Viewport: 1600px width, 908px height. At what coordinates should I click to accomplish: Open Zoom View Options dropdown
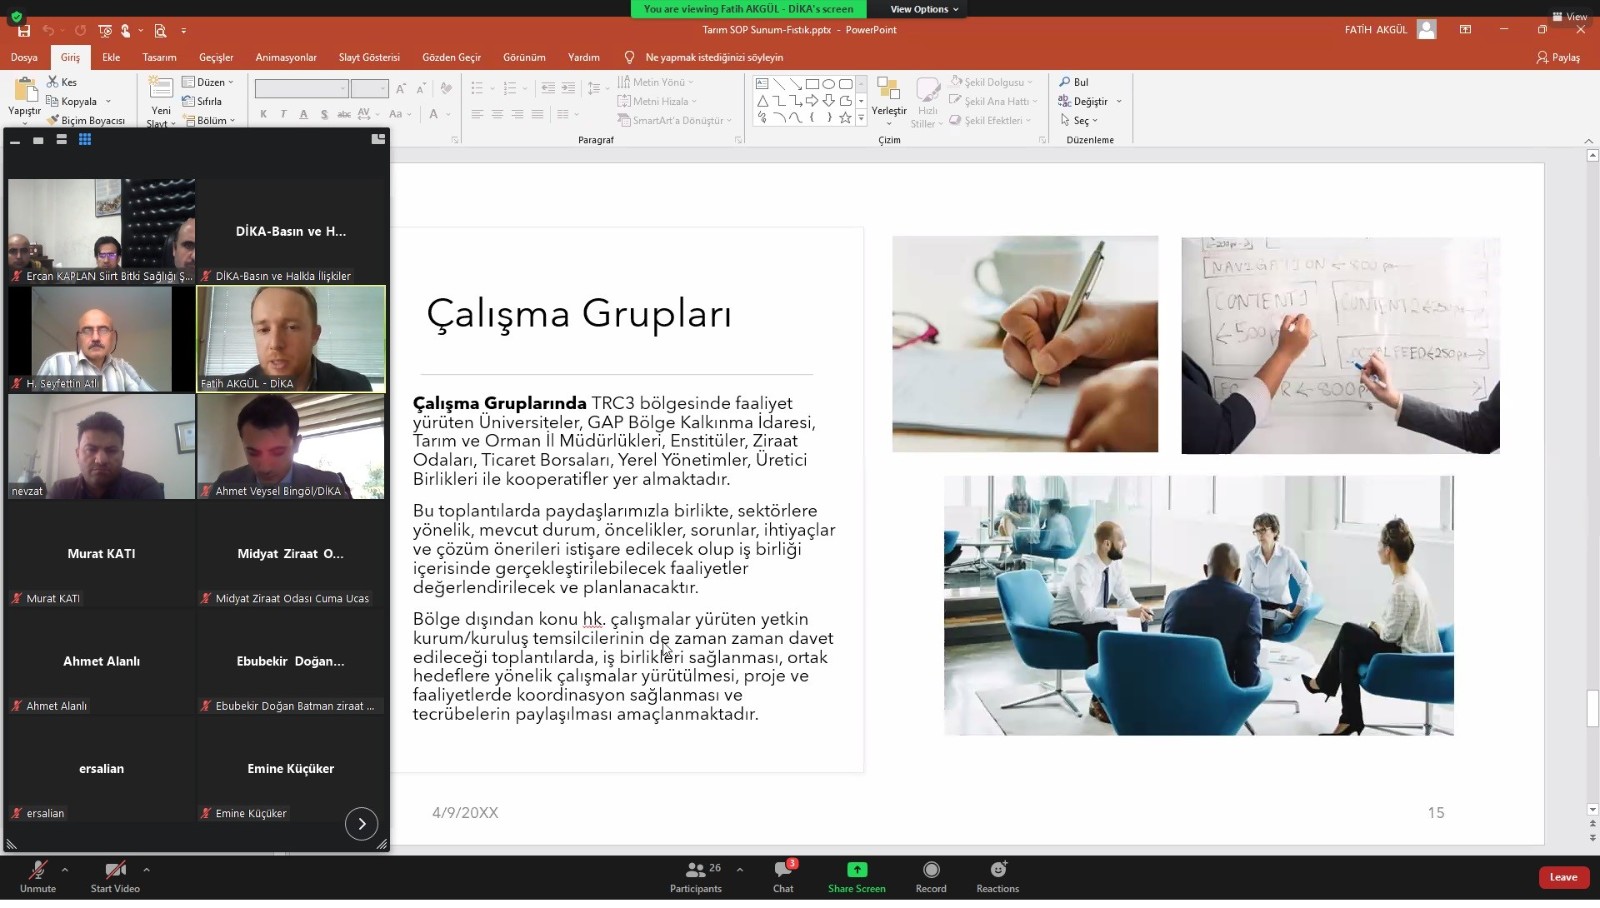pos(924,9)
